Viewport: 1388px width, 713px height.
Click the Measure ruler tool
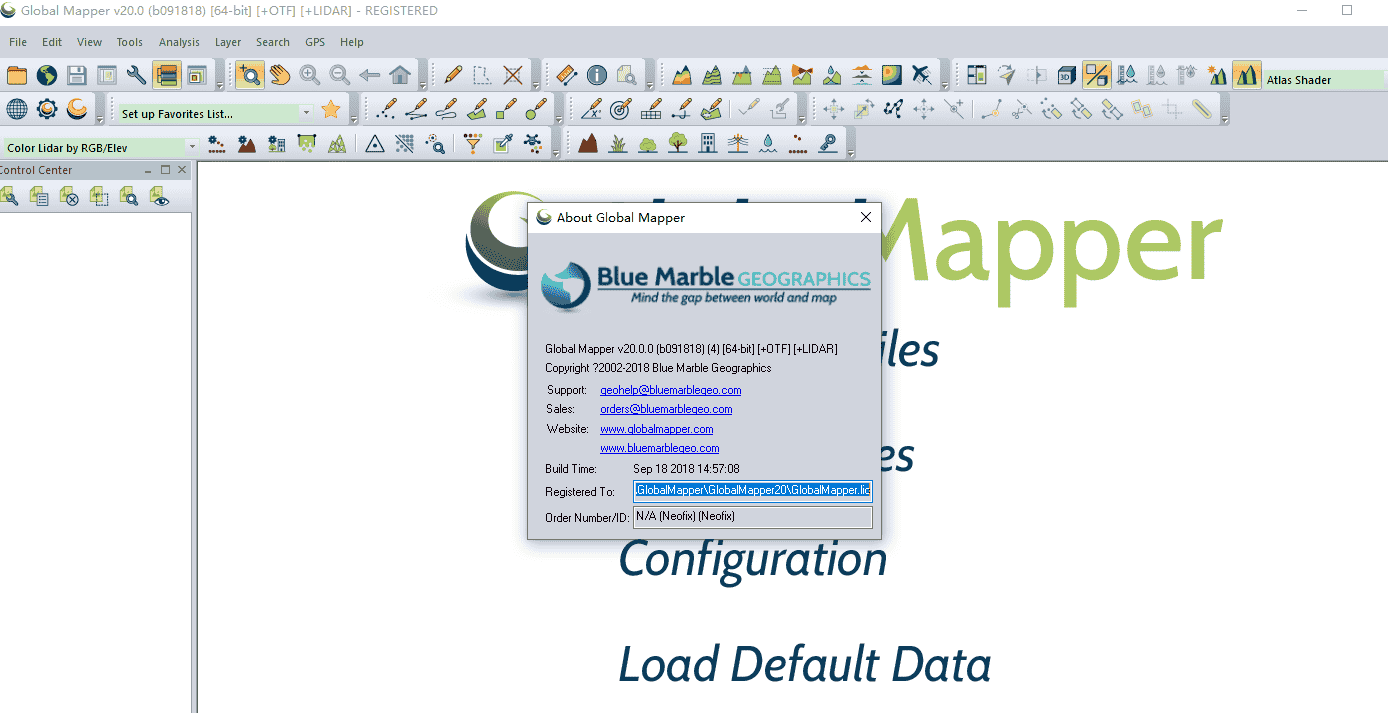566,75
